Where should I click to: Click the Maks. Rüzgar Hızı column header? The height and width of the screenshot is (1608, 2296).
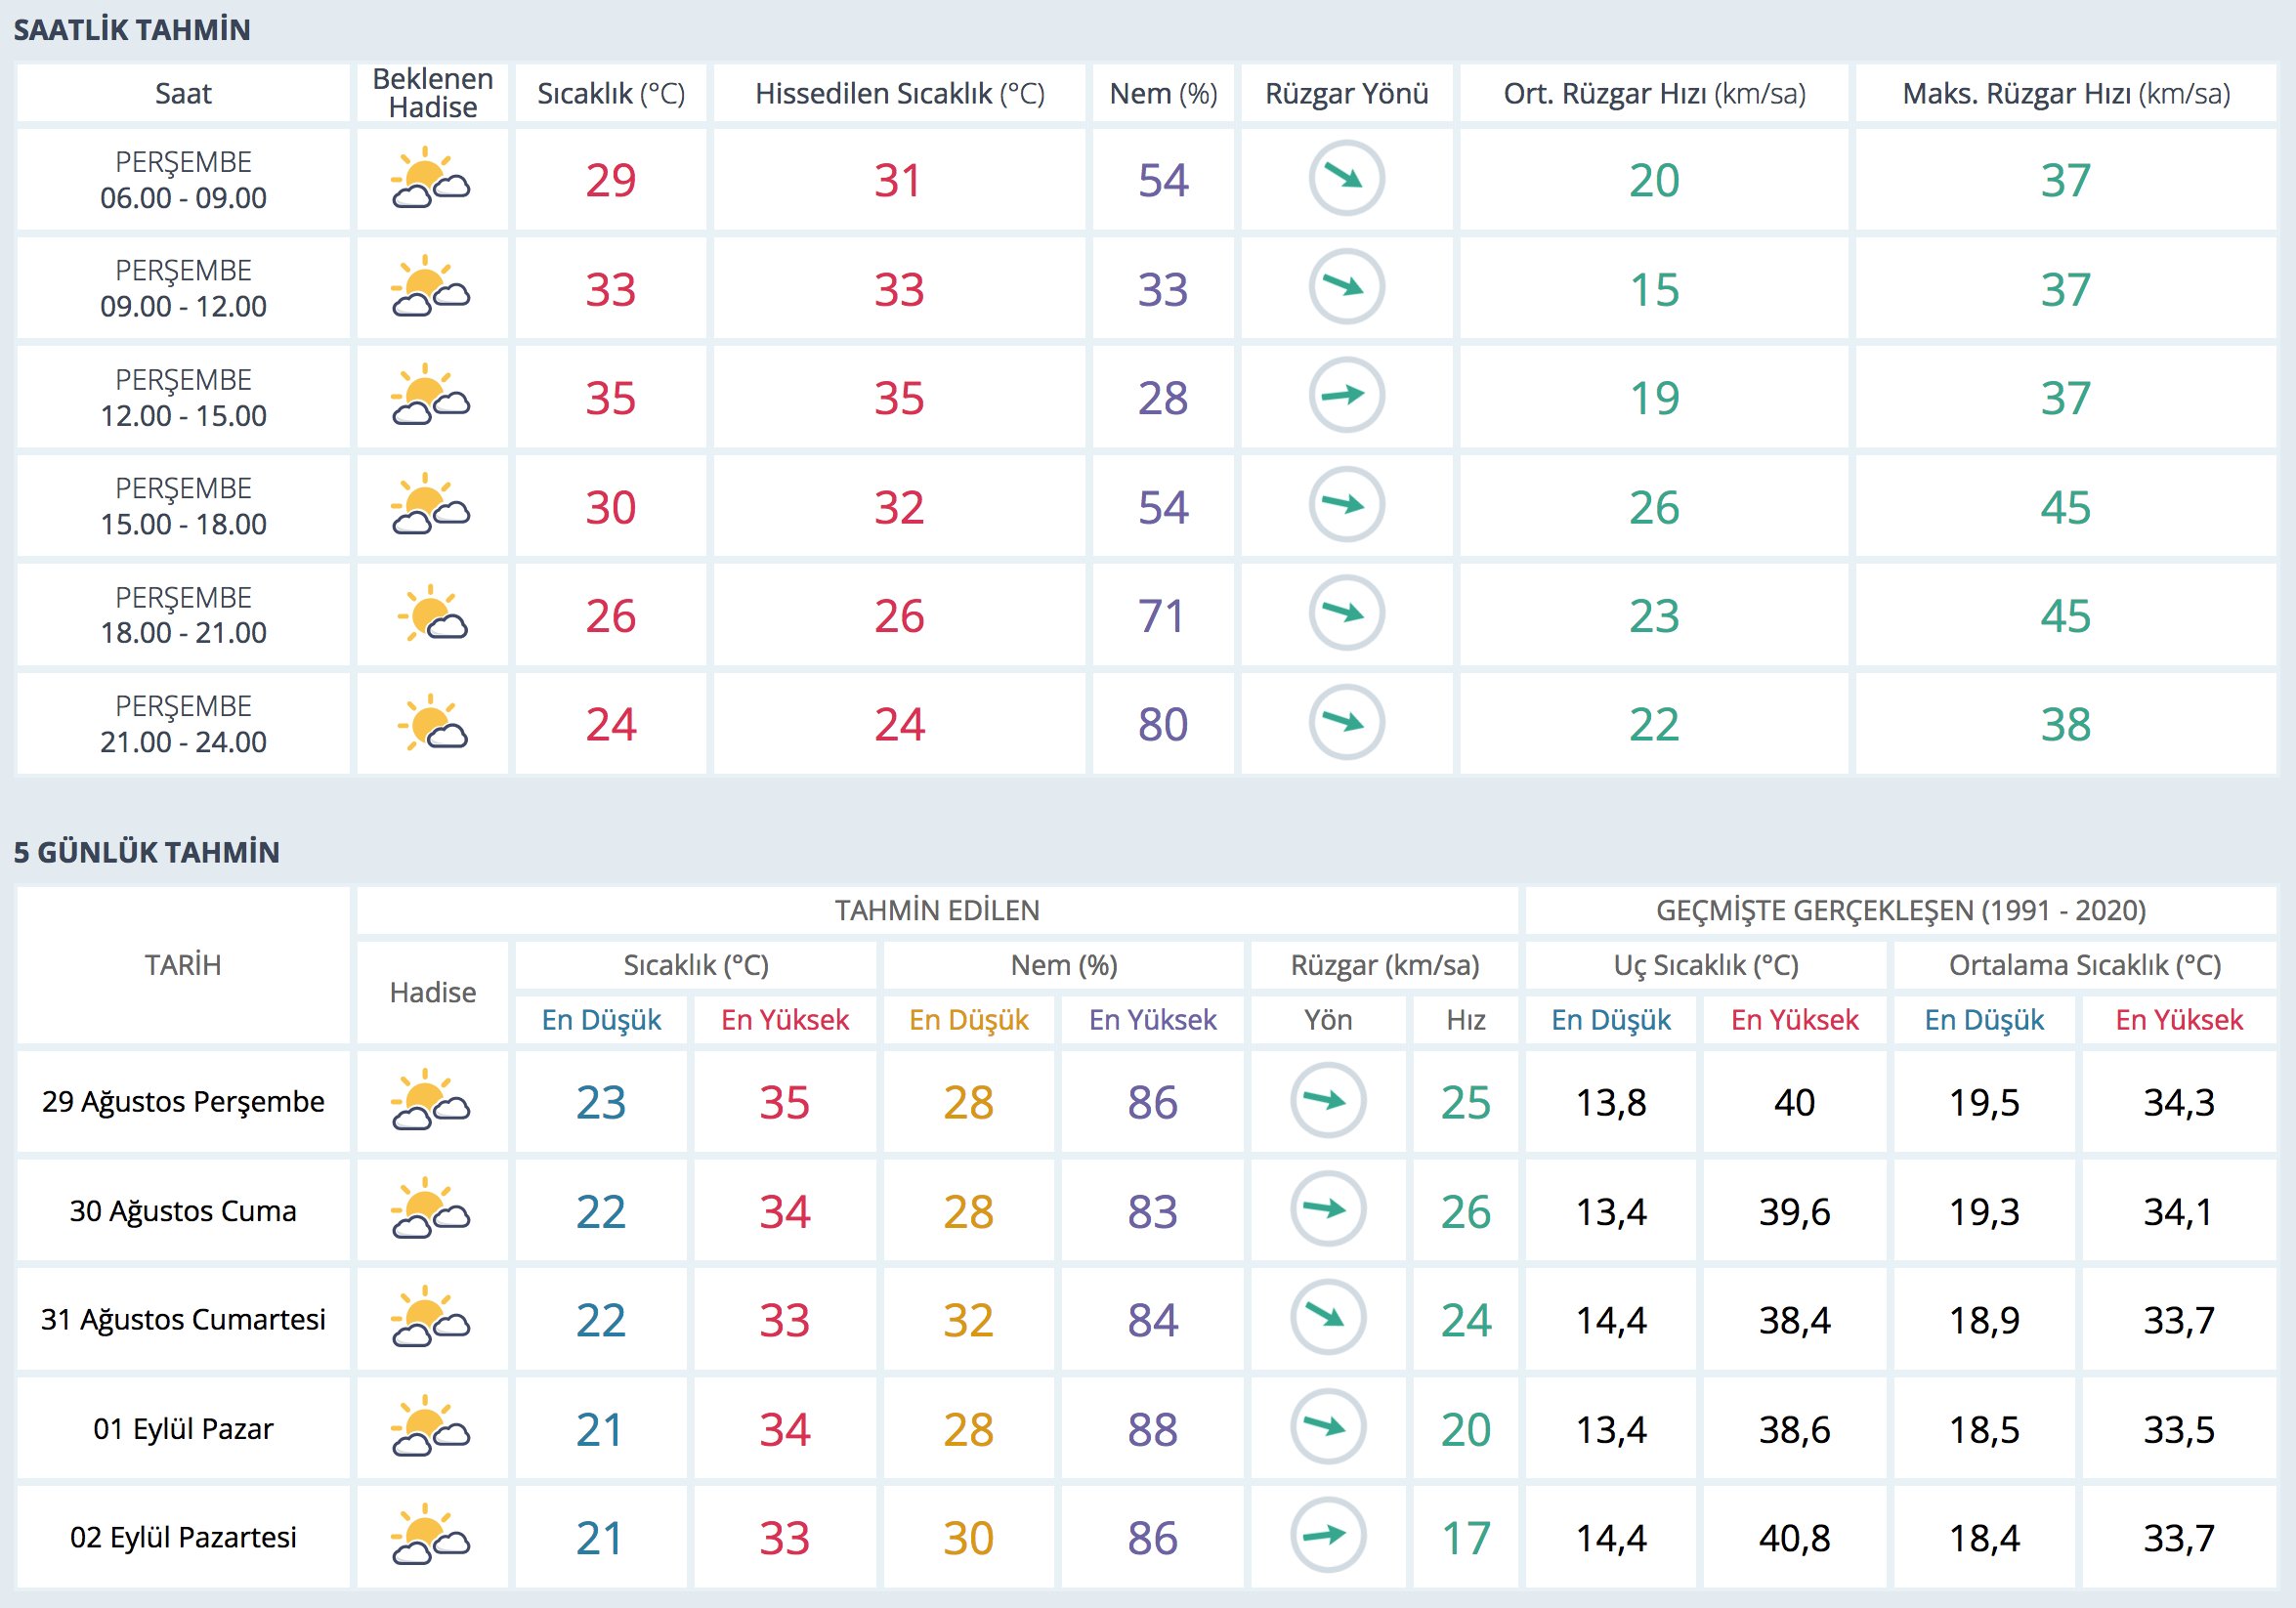point(2065,94)
